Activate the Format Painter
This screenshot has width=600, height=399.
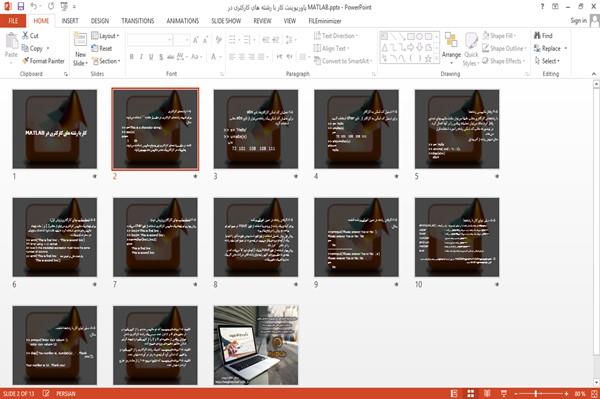tap(43, 61)
